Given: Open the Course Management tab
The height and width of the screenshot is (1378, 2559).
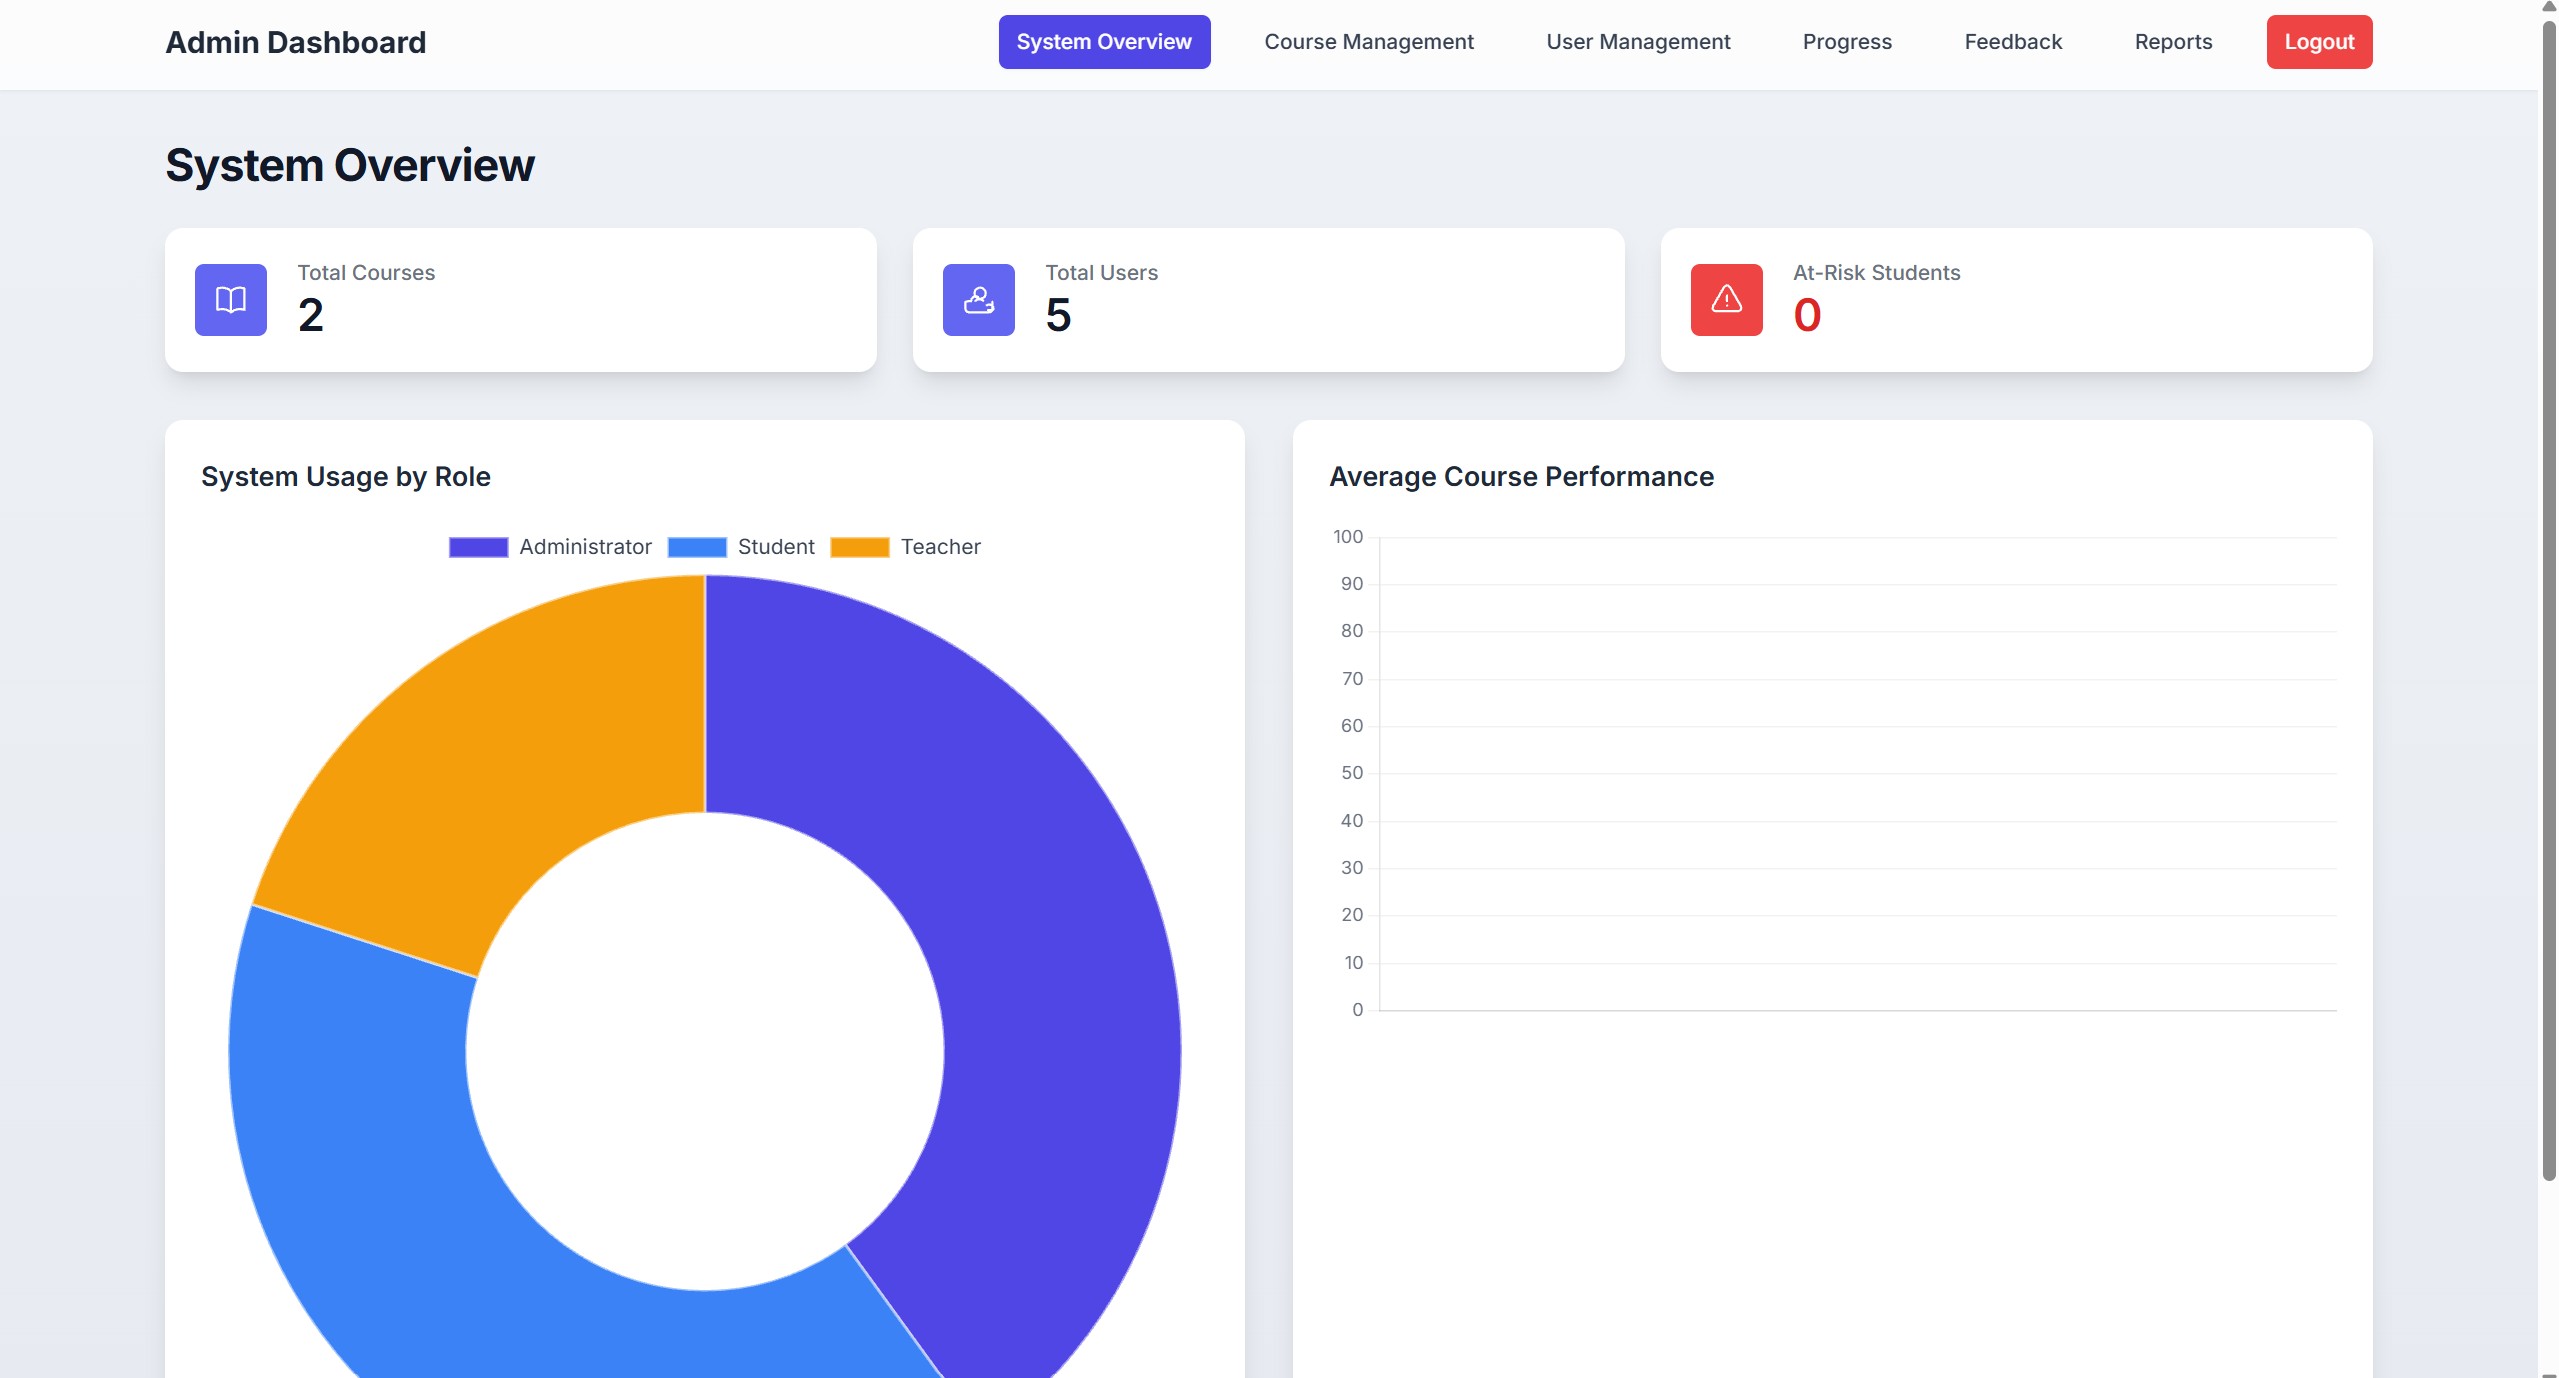Looking at the screenshot, I should 1368,42.
